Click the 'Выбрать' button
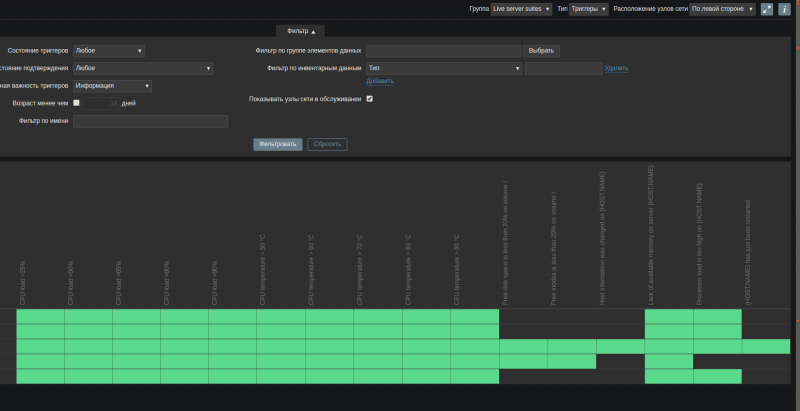Image resolution: width=800 pixels, height=411 pixels. click(541, 50)
